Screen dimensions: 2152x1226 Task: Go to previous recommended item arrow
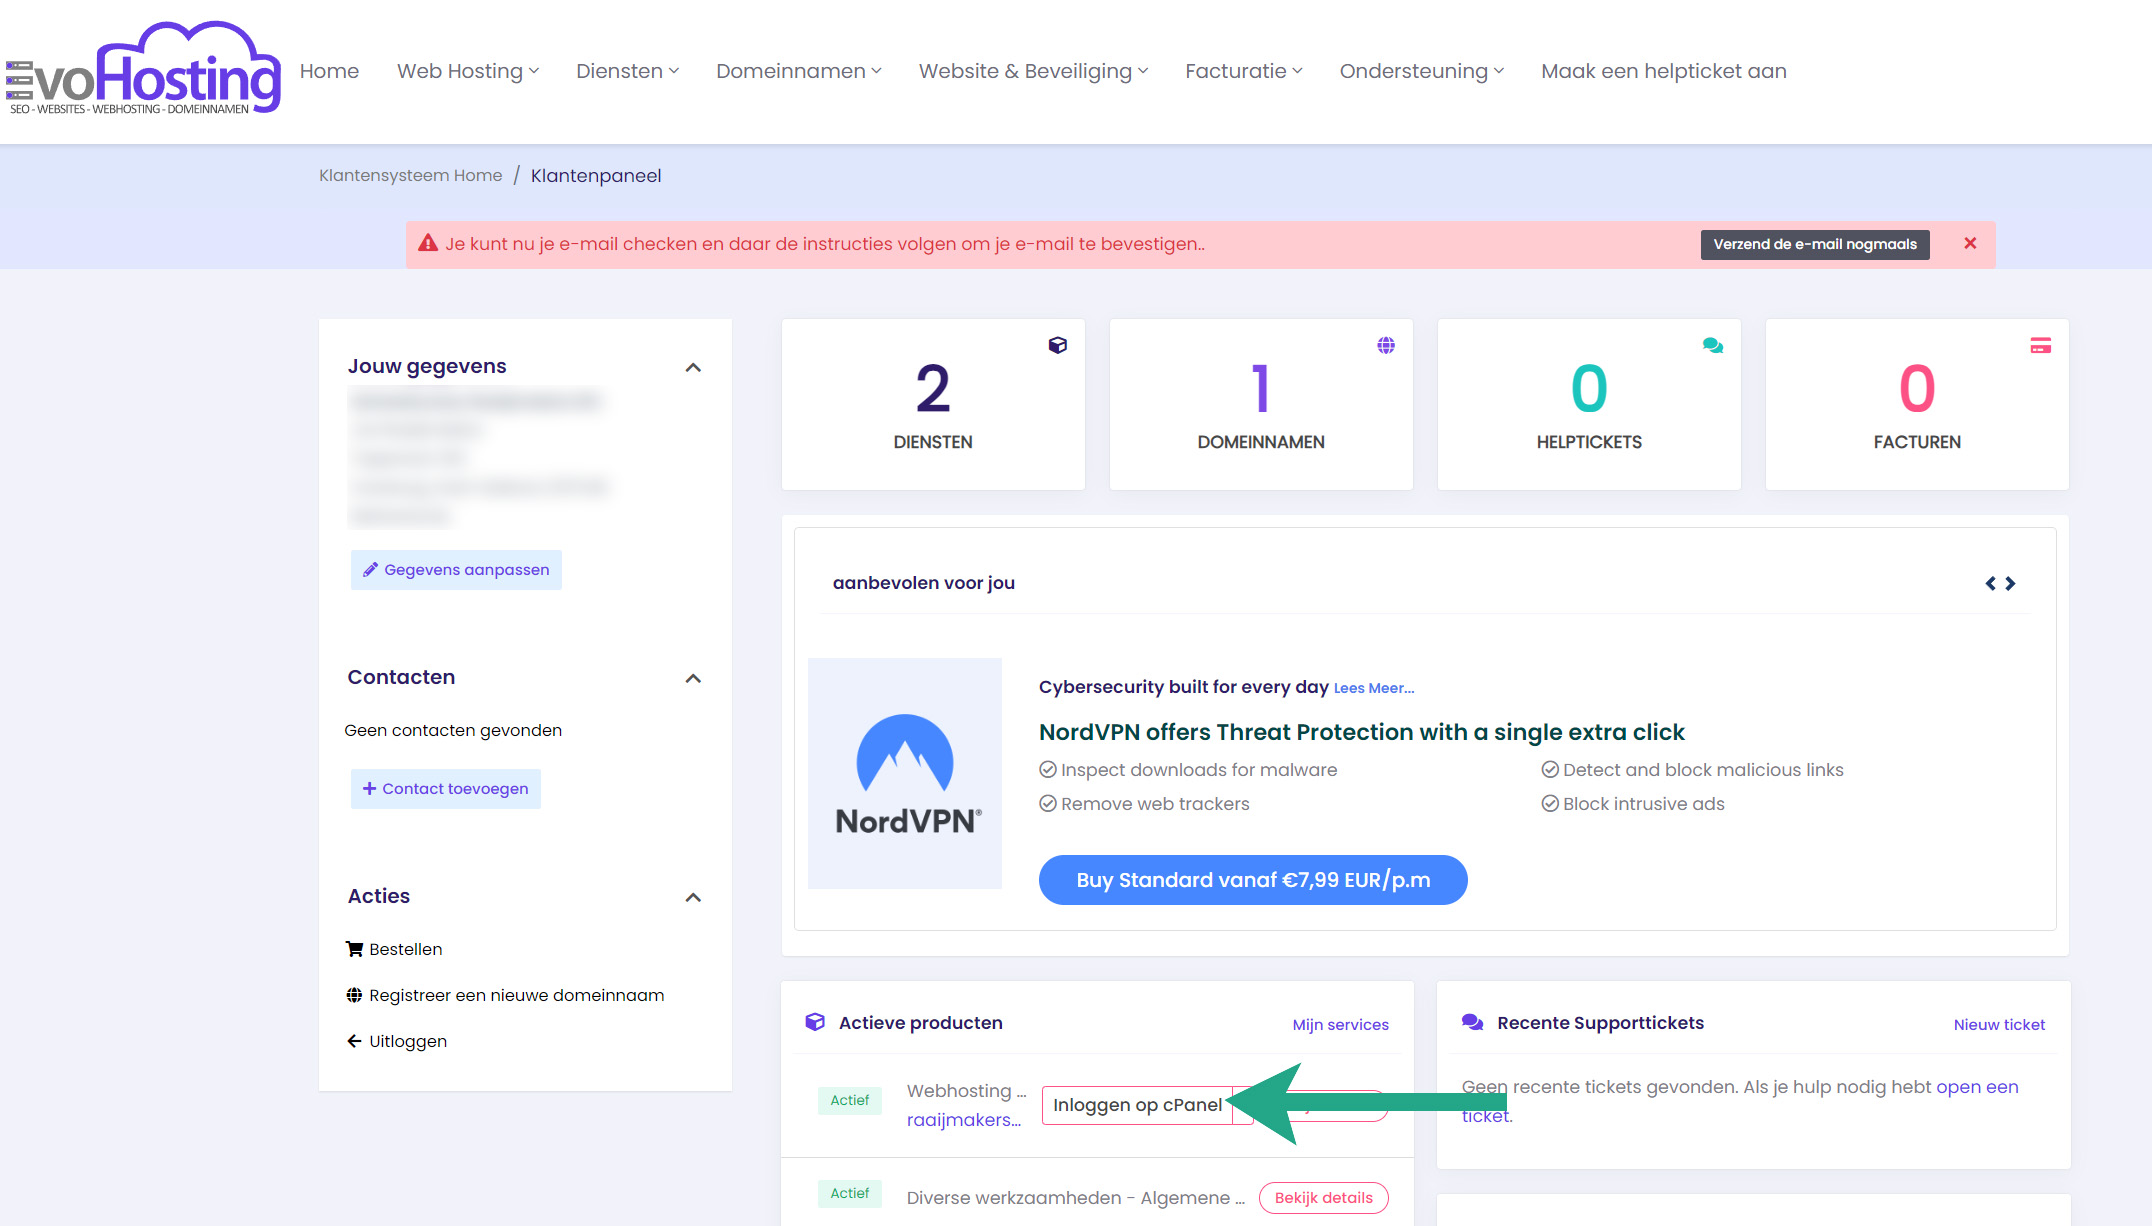tap(1990, 583)
